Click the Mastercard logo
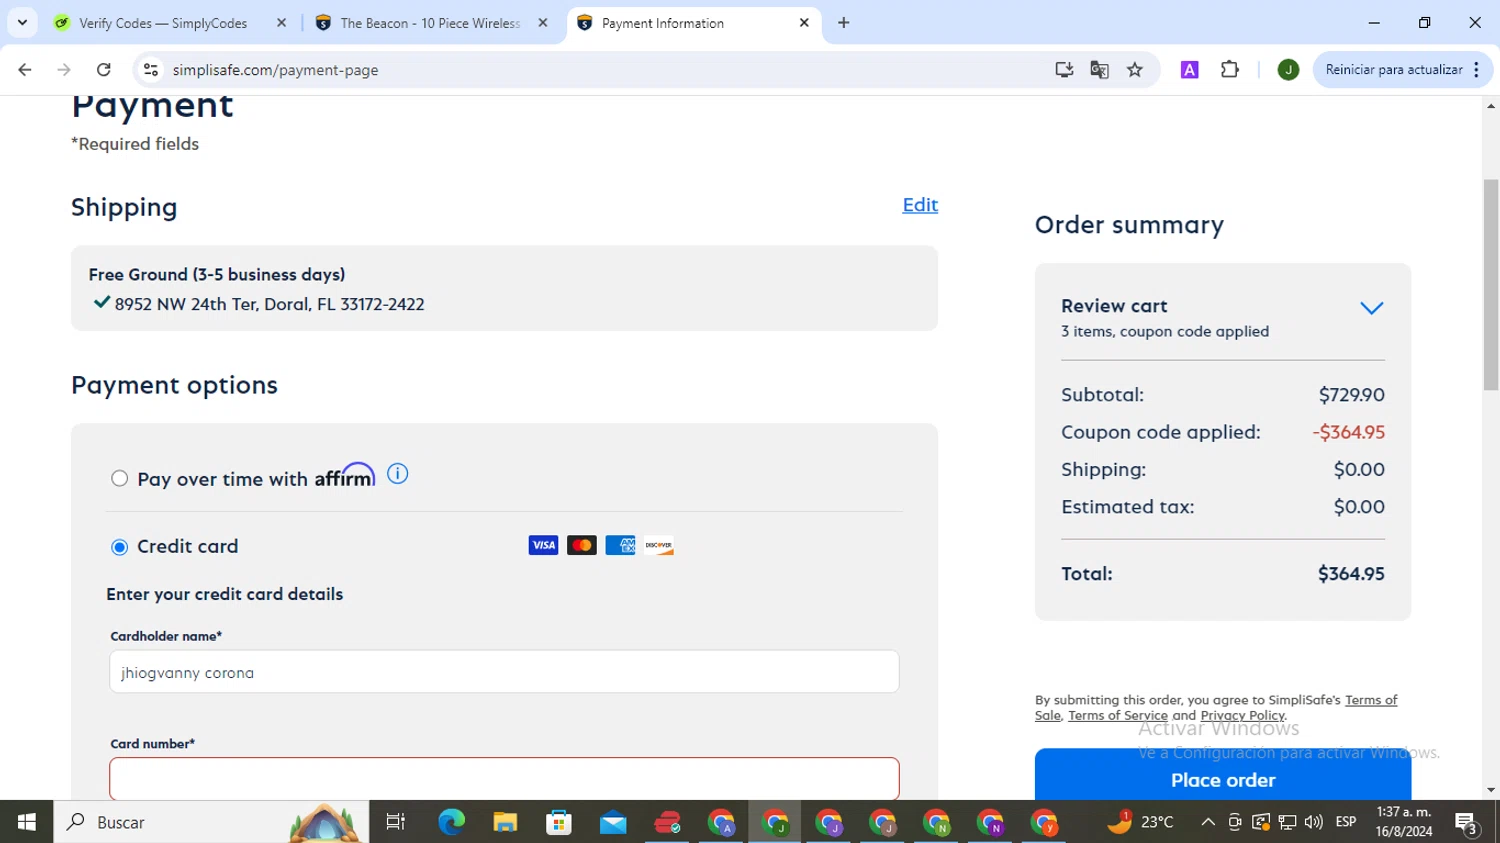This screenshot has width=1500, height=843. pyautogui.click(x=582, y=545)
